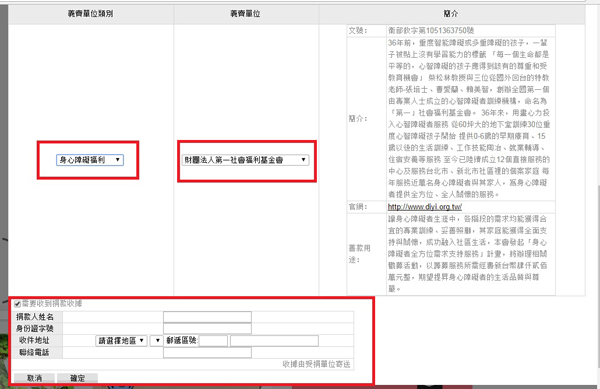Click the 捐款人姓名 input field

[x=207, y=317]
